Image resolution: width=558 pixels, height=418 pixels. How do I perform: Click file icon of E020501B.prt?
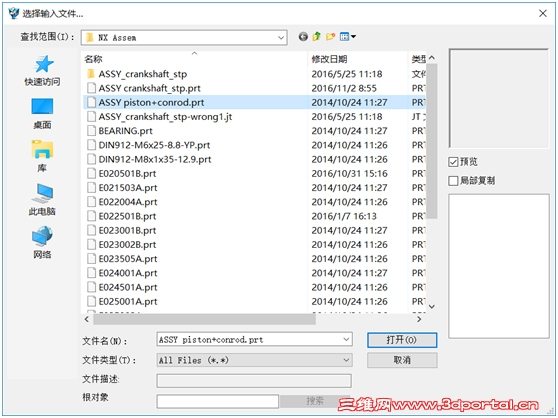point(91,173)
